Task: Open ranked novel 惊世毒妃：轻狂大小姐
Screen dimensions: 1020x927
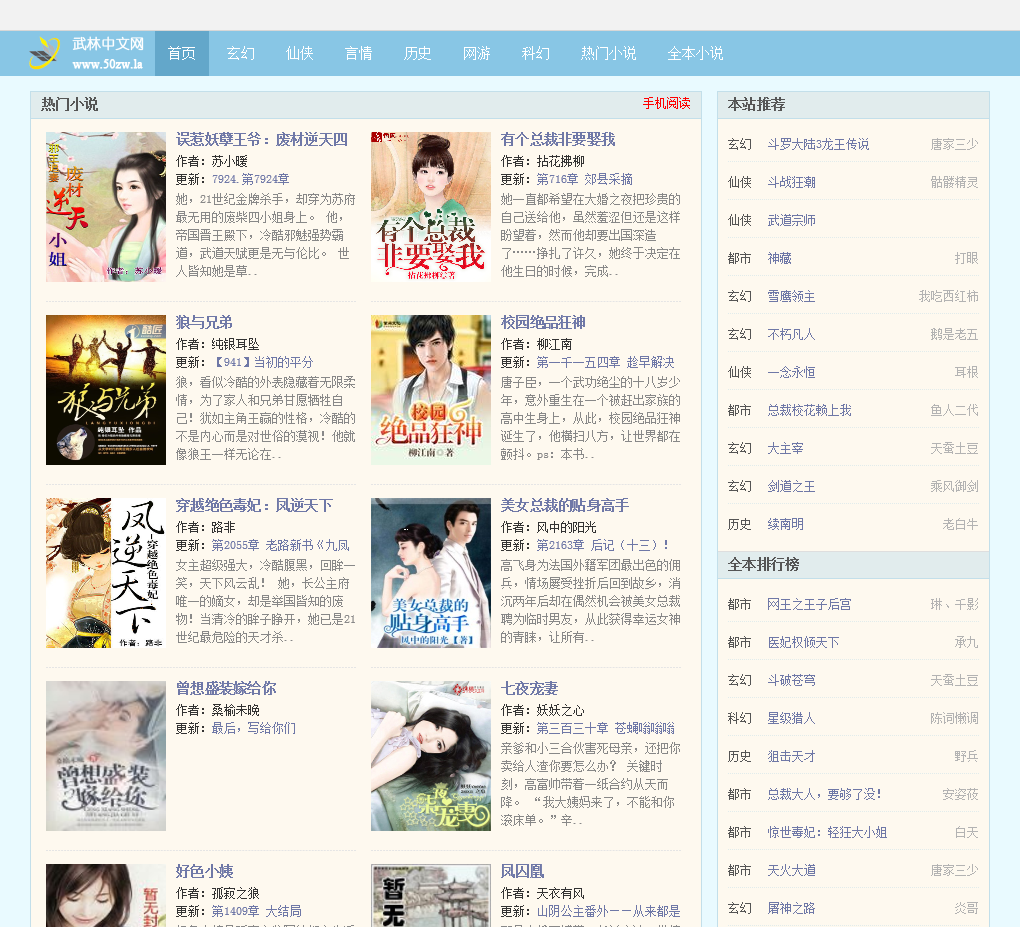Action: (827, 833)
